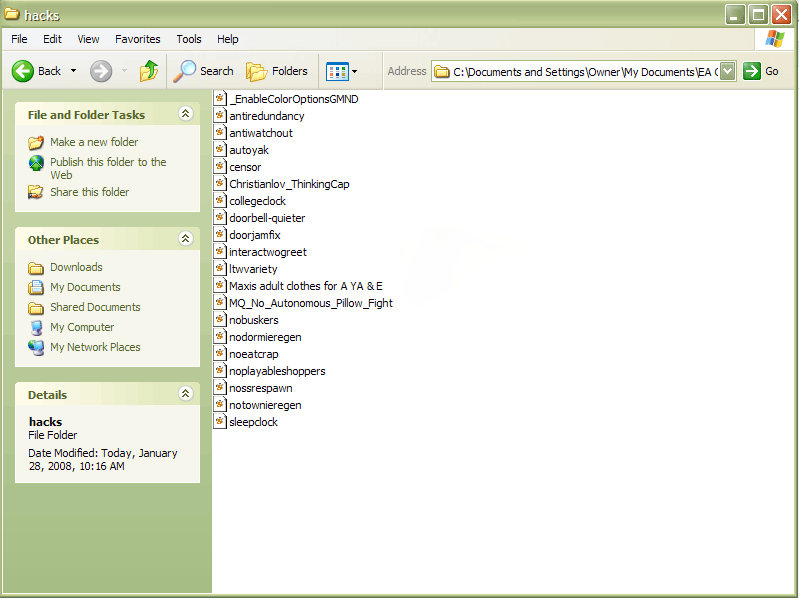Click the green Go arrow button
The height and width of the screenshot is (598, 799).
753,71
